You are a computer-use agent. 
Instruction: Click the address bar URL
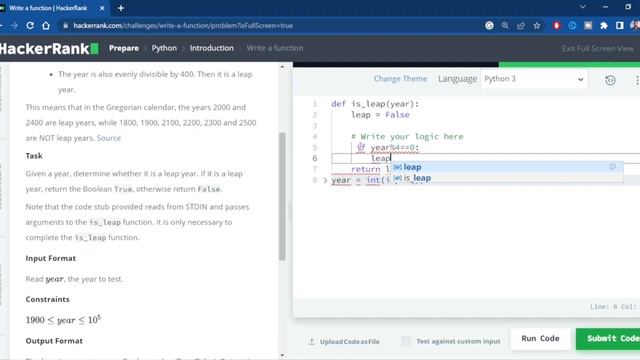[183, 25]
